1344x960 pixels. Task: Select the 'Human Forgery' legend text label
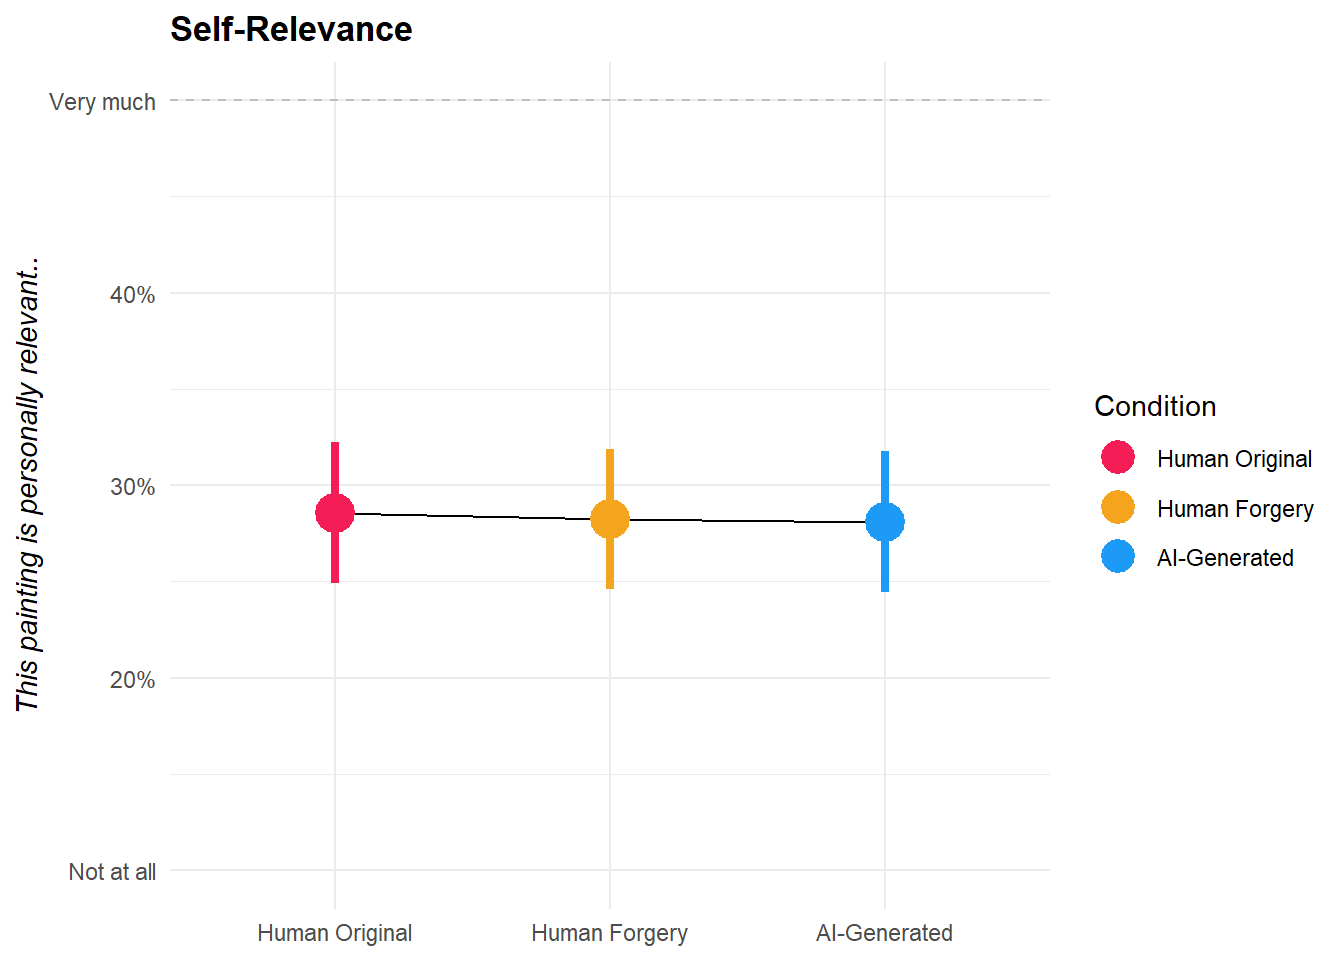[x=1235, y=509]
